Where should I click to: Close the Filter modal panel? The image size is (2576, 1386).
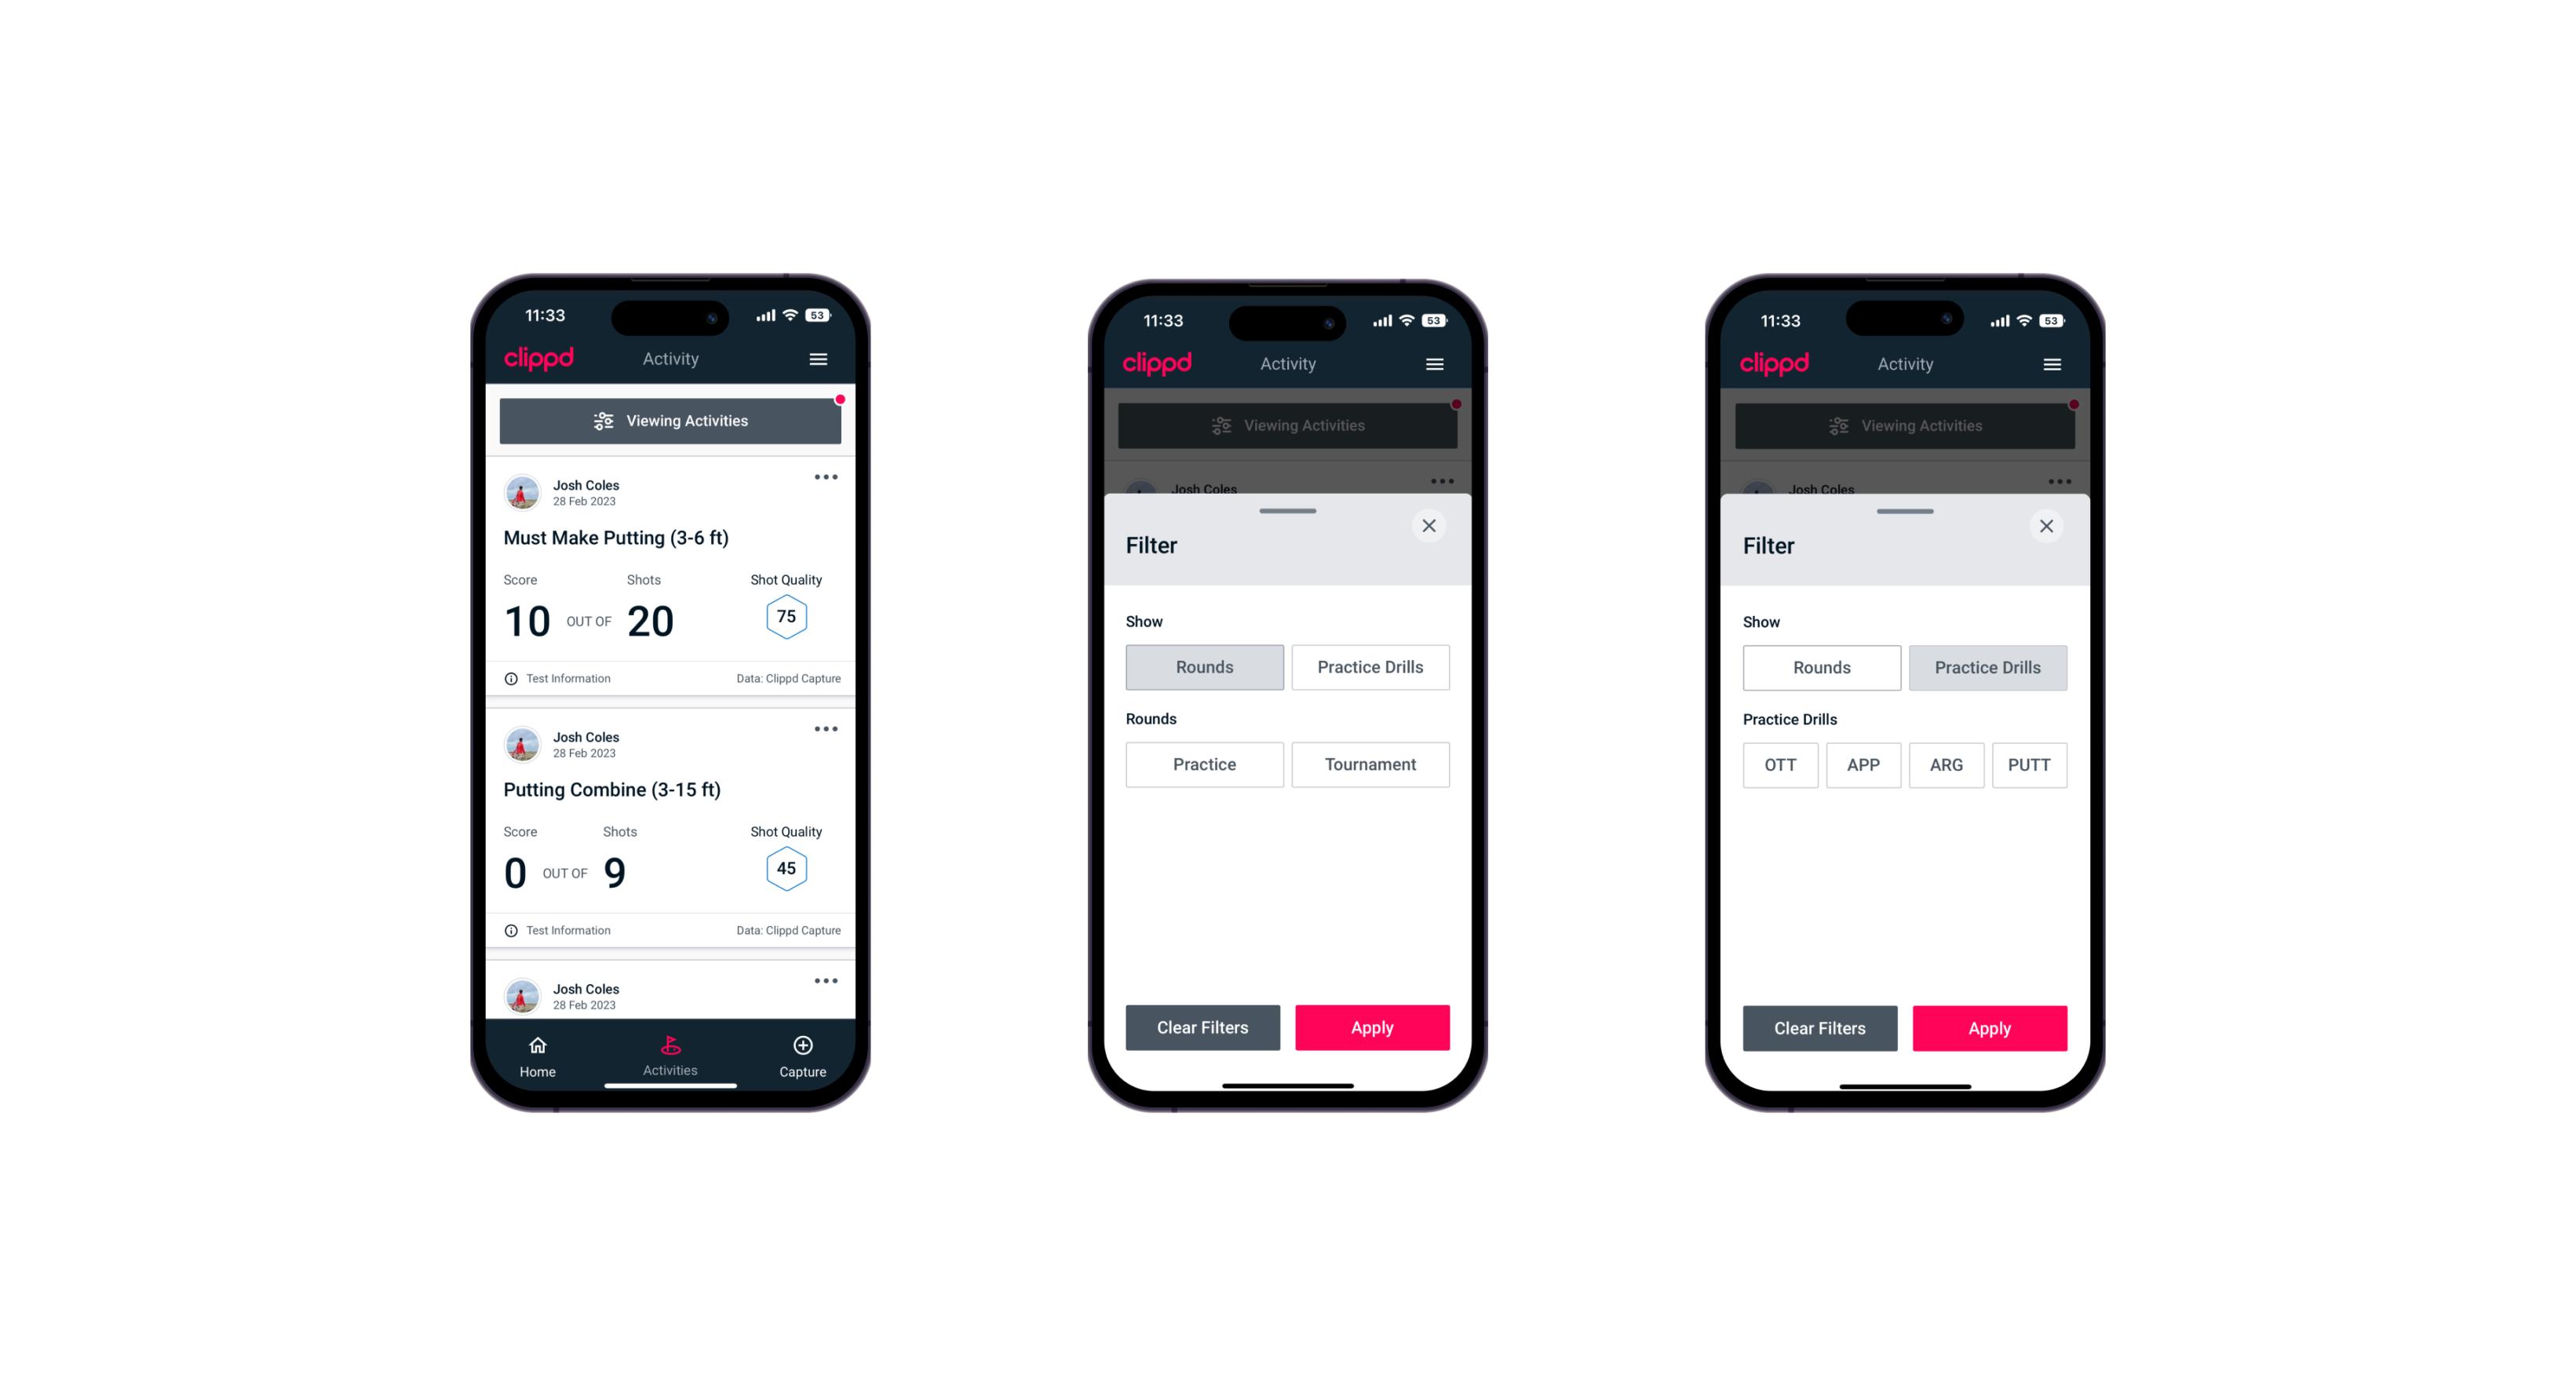(1431, 526)
